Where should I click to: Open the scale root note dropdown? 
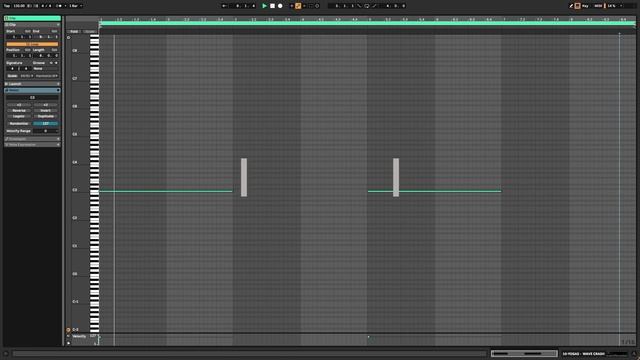(27, 76)
